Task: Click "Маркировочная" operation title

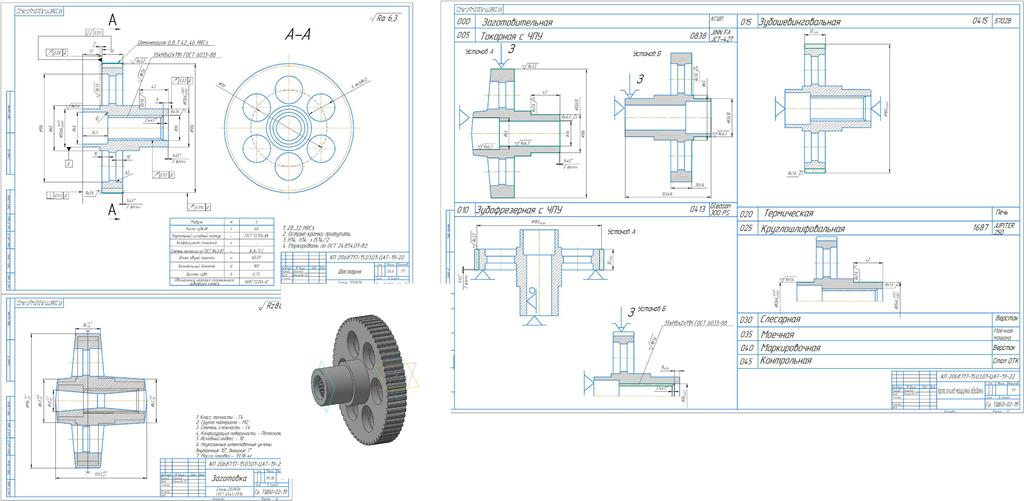Action: pos(790,347)
